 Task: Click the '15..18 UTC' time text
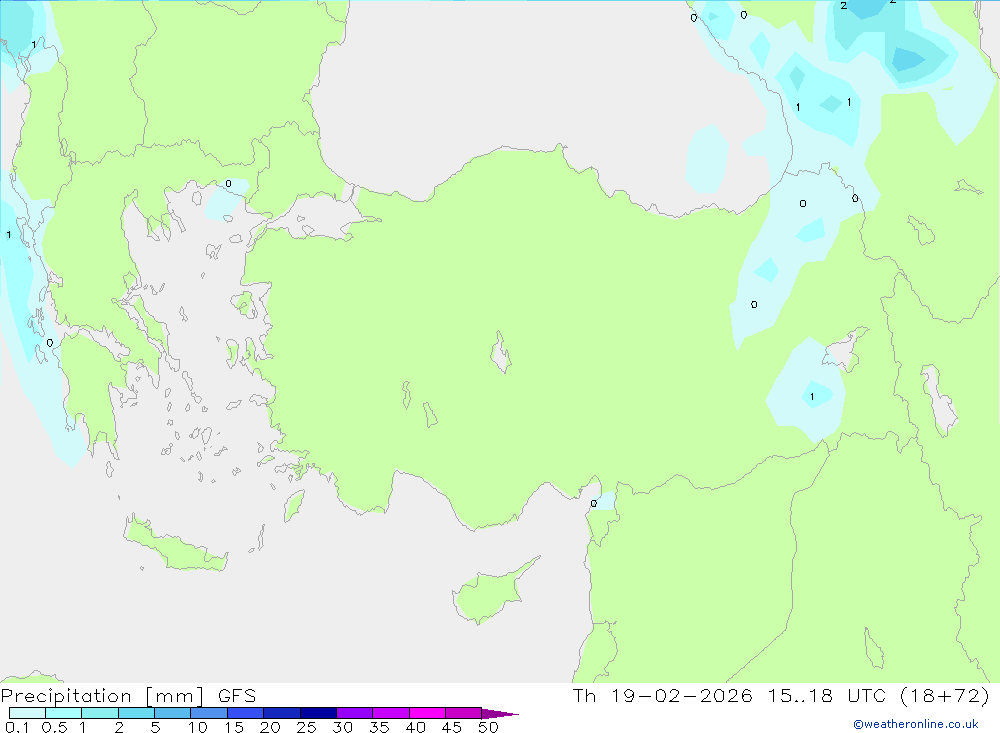(827, 696)
